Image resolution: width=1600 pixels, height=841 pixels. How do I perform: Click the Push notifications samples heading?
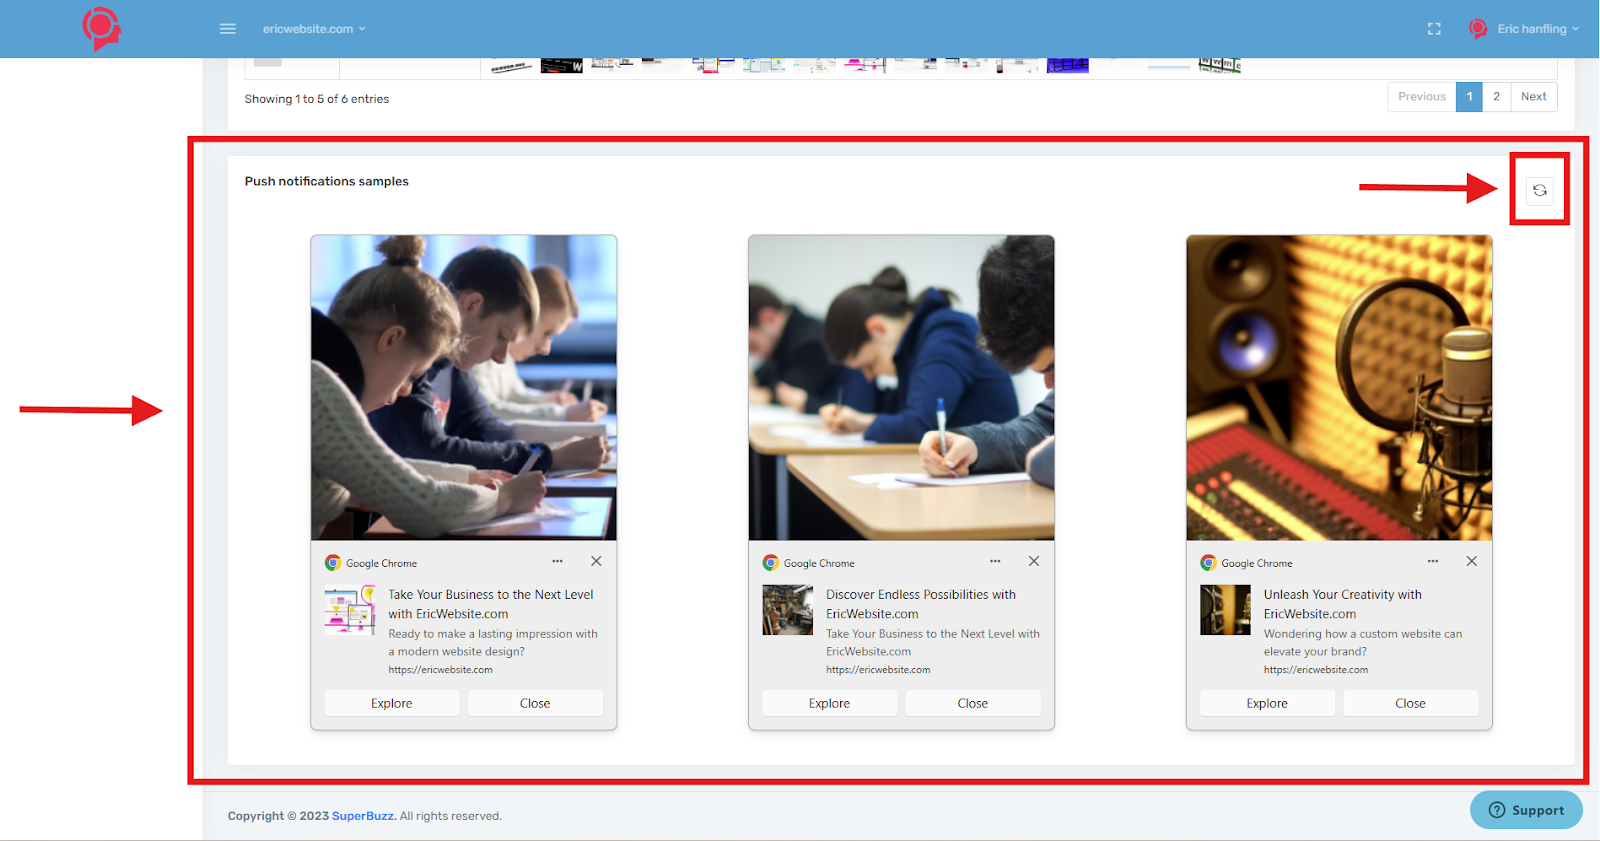(327, 181)
